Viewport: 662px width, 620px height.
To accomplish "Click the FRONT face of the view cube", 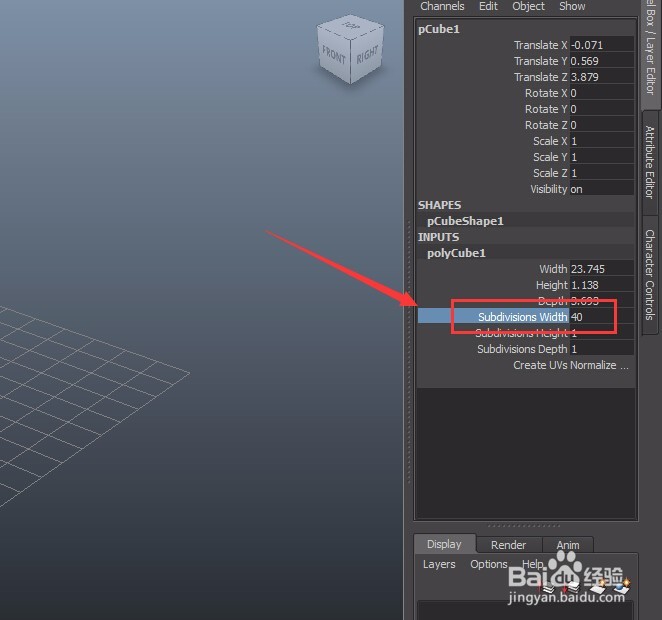I will tap(334, 54).
